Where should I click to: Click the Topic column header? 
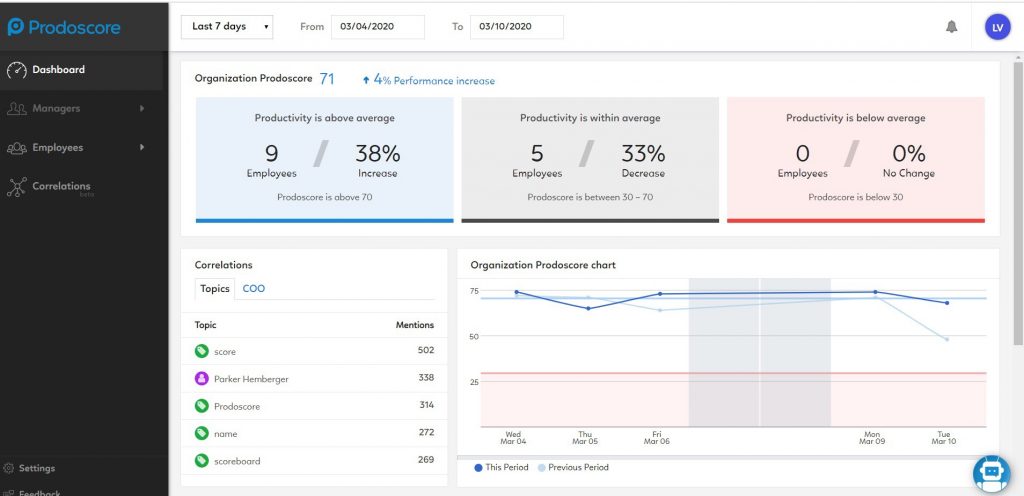pyautogui.click(x=205, y=325)
